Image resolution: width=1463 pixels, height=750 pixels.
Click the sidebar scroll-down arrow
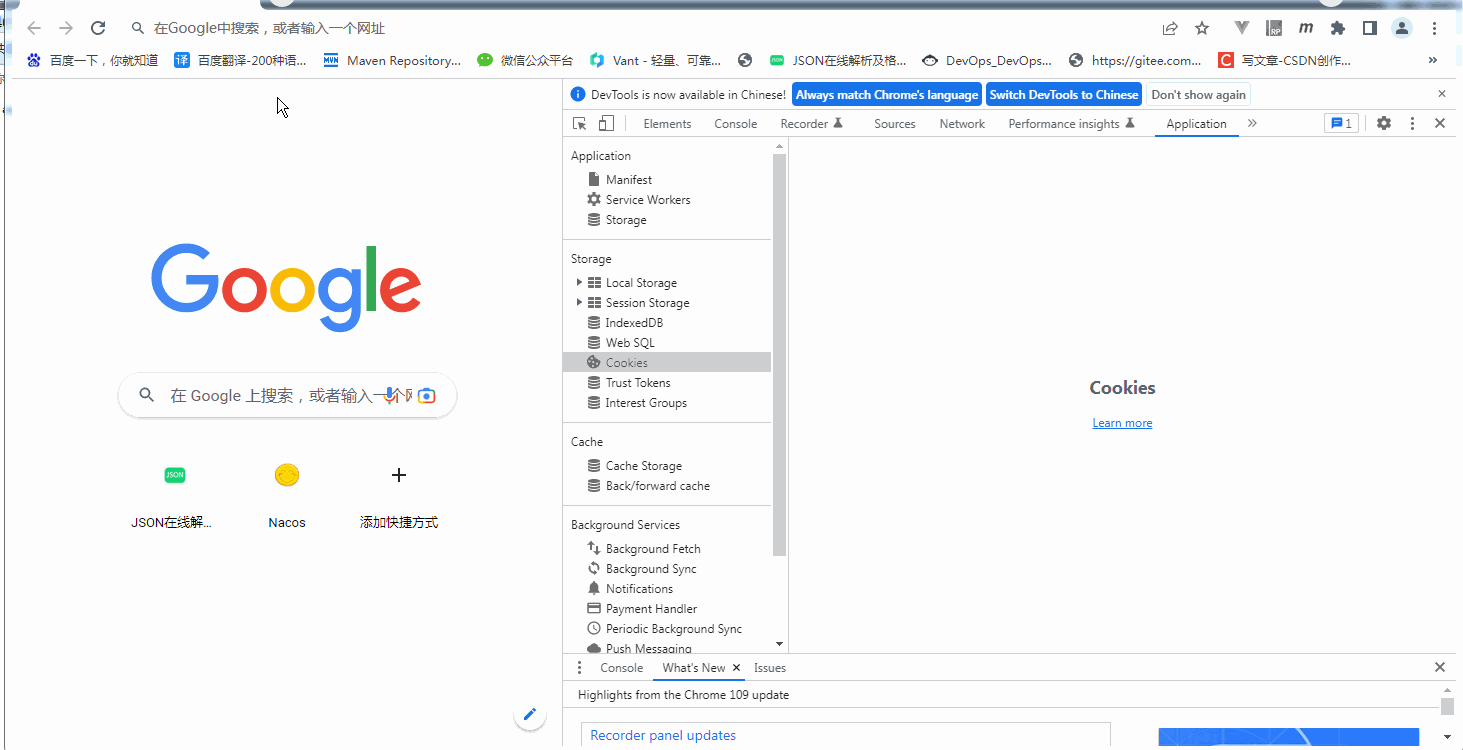780,645
